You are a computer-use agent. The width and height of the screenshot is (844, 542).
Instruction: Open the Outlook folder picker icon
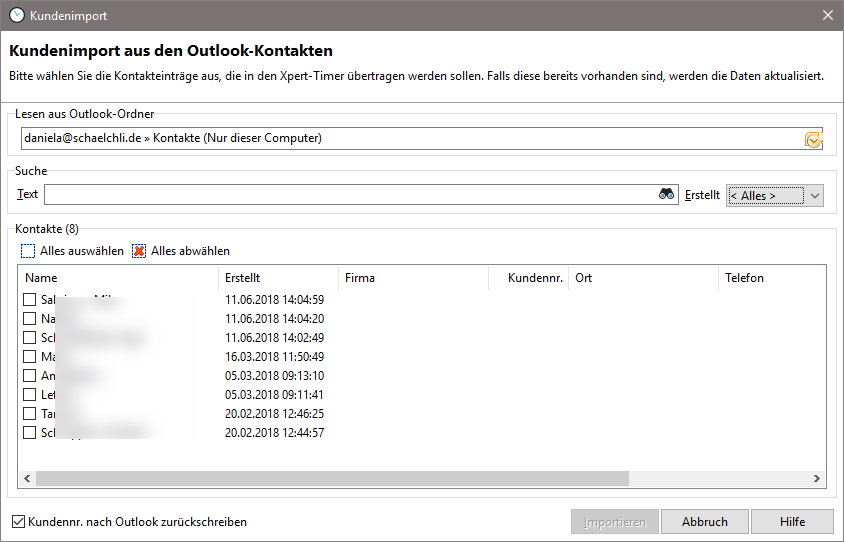(x=813, y=140)
